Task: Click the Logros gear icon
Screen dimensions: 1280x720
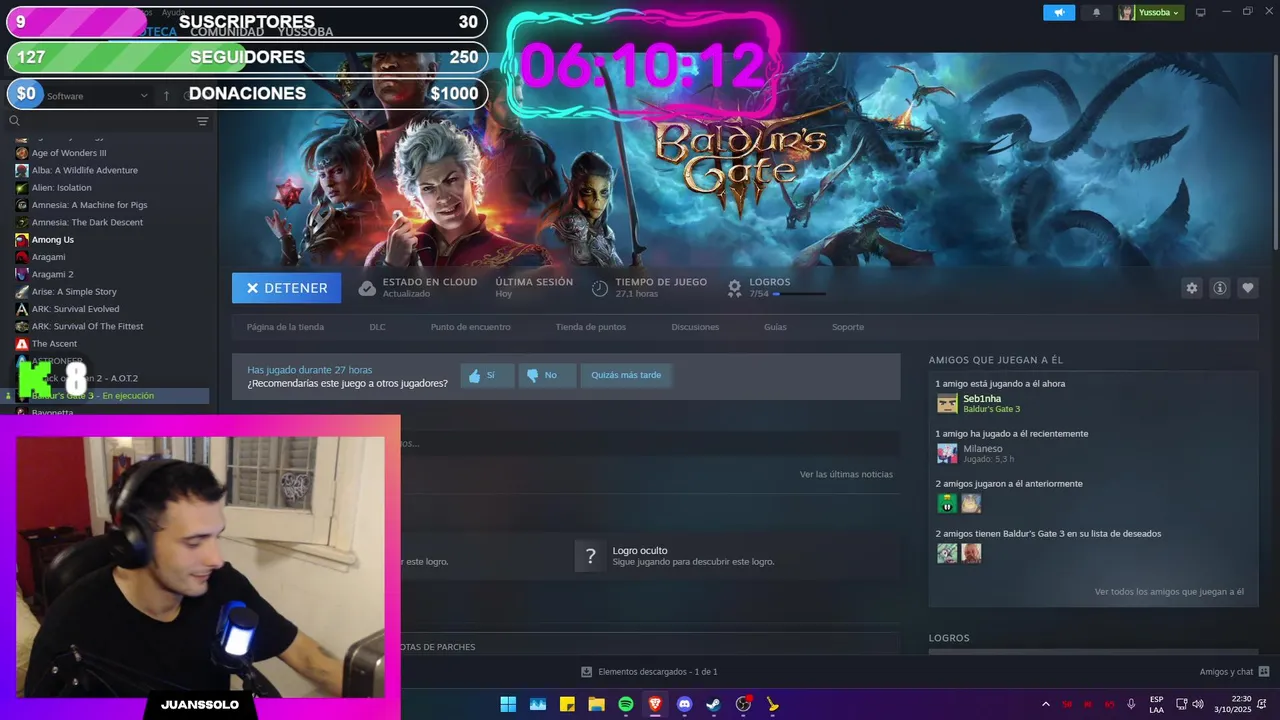Action: click(734, 288)
